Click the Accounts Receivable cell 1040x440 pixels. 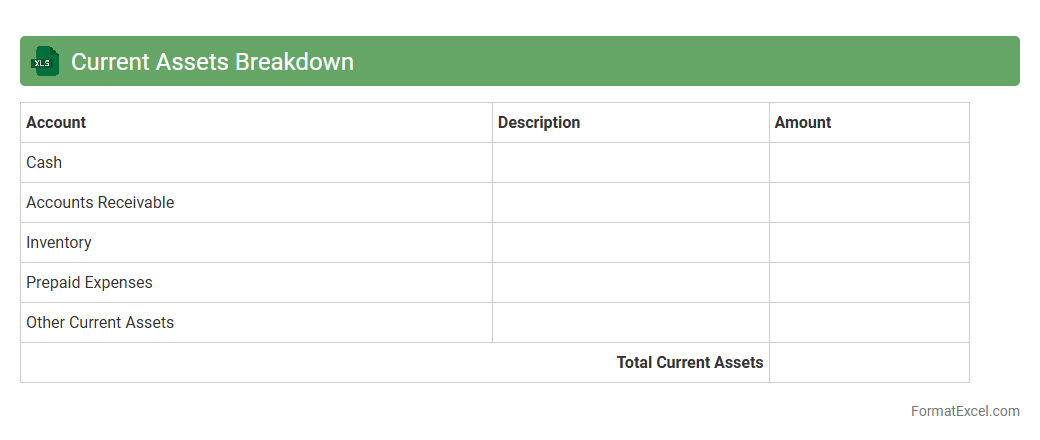[100, 203]
